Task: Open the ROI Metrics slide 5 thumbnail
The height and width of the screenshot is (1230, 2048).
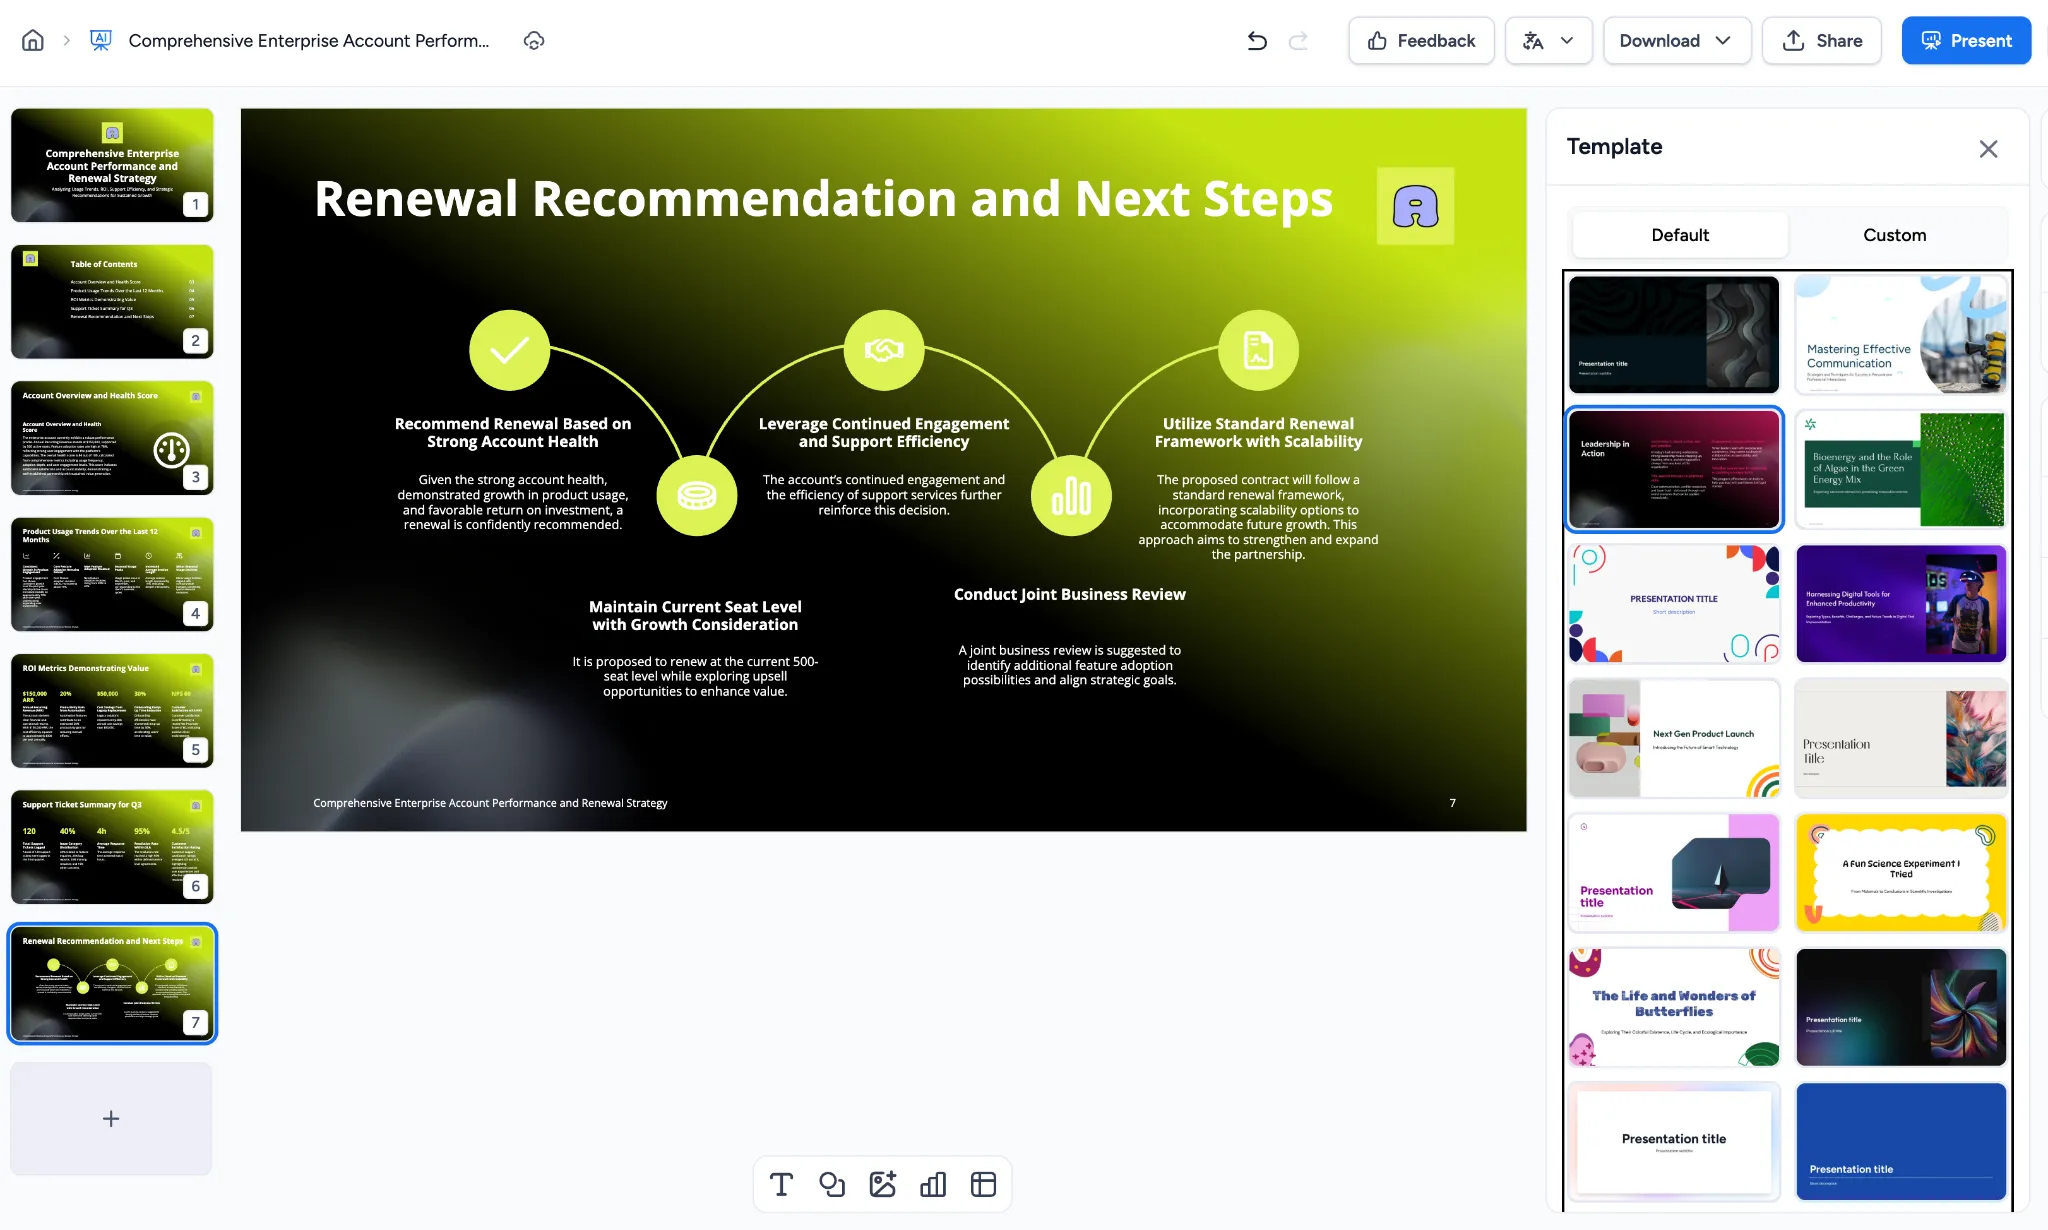Action: [x=112, y=710]
